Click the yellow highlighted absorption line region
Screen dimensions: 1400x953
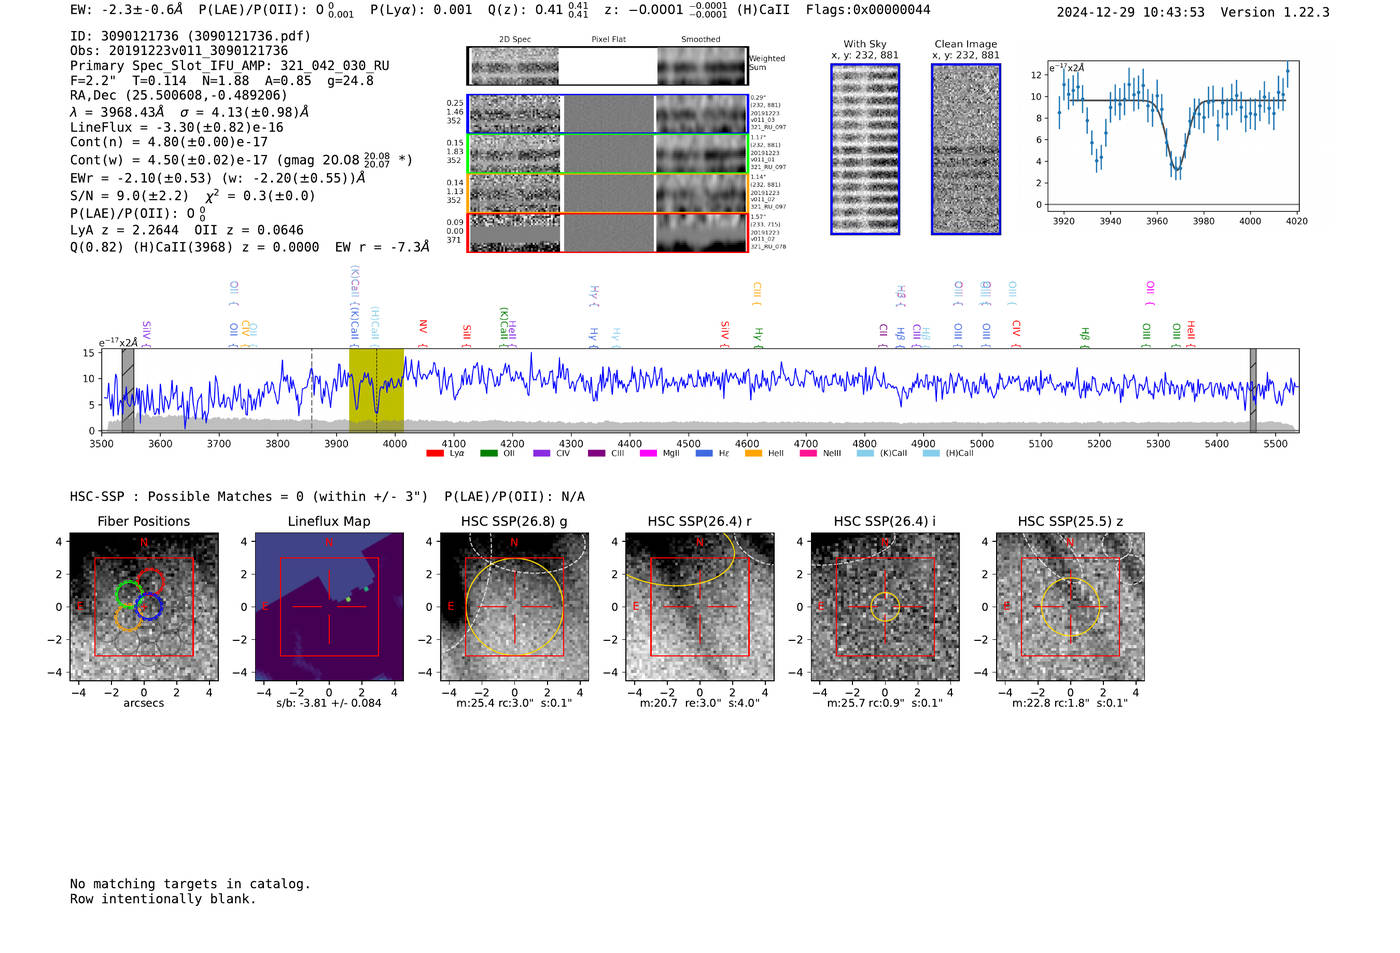click(376, 390)
